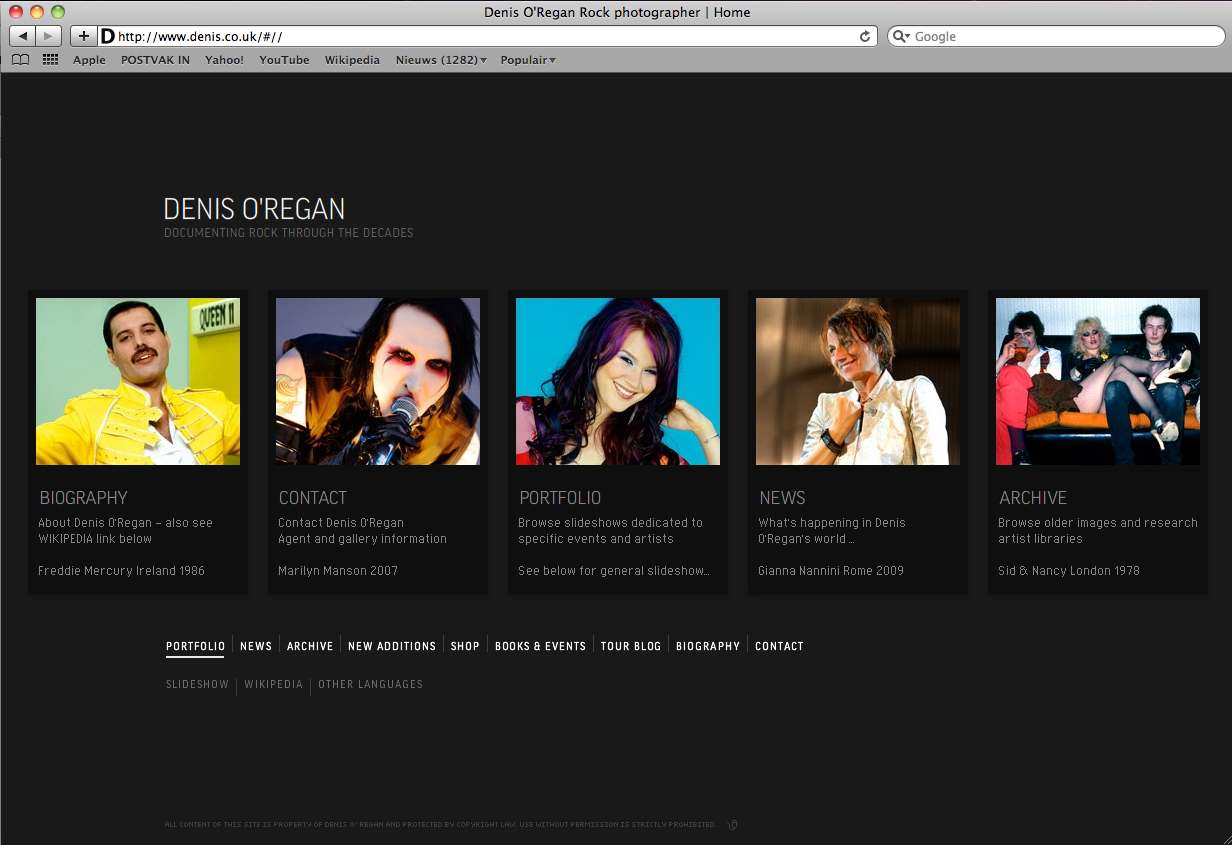Click 'Freddie Mercury Ireland 1986' caption

pyautogui.click(x=121, y=571)
